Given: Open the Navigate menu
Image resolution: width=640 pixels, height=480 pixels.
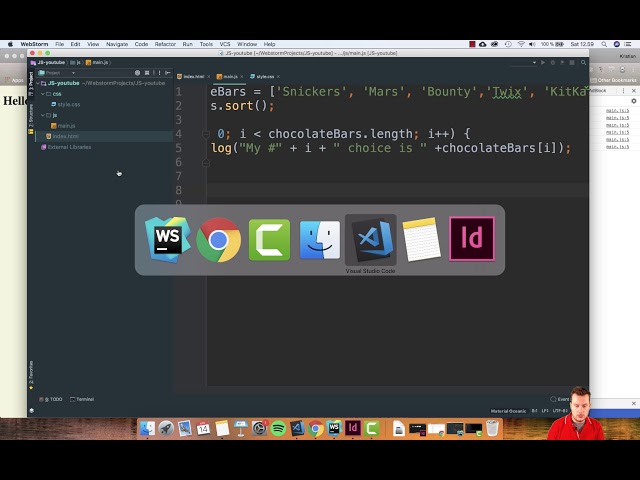Looking at the screenshot, I should pos(117,44).
